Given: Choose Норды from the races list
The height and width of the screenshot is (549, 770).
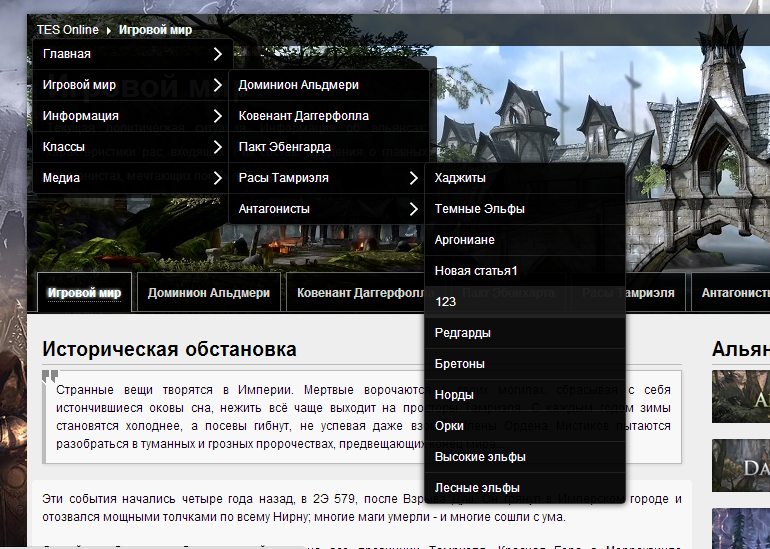Looking at the screenshot, I should coord(524,394).
